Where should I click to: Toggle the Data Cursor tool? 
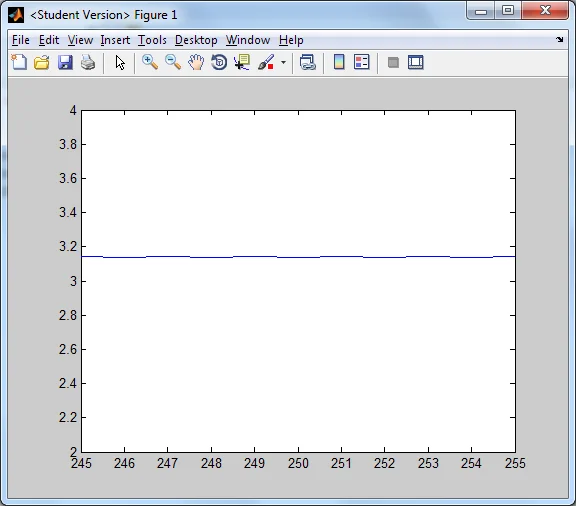(x=242, y=62)
